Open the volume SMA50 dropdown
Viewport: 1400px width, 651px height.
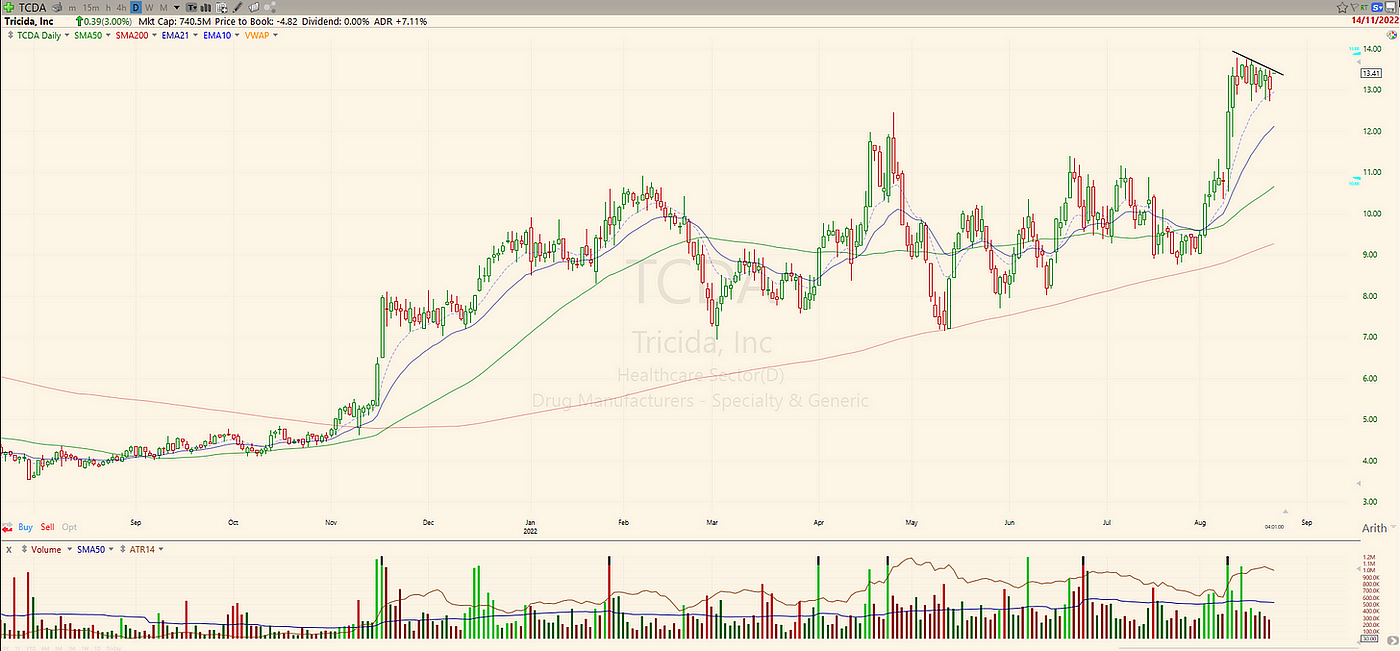111,549
